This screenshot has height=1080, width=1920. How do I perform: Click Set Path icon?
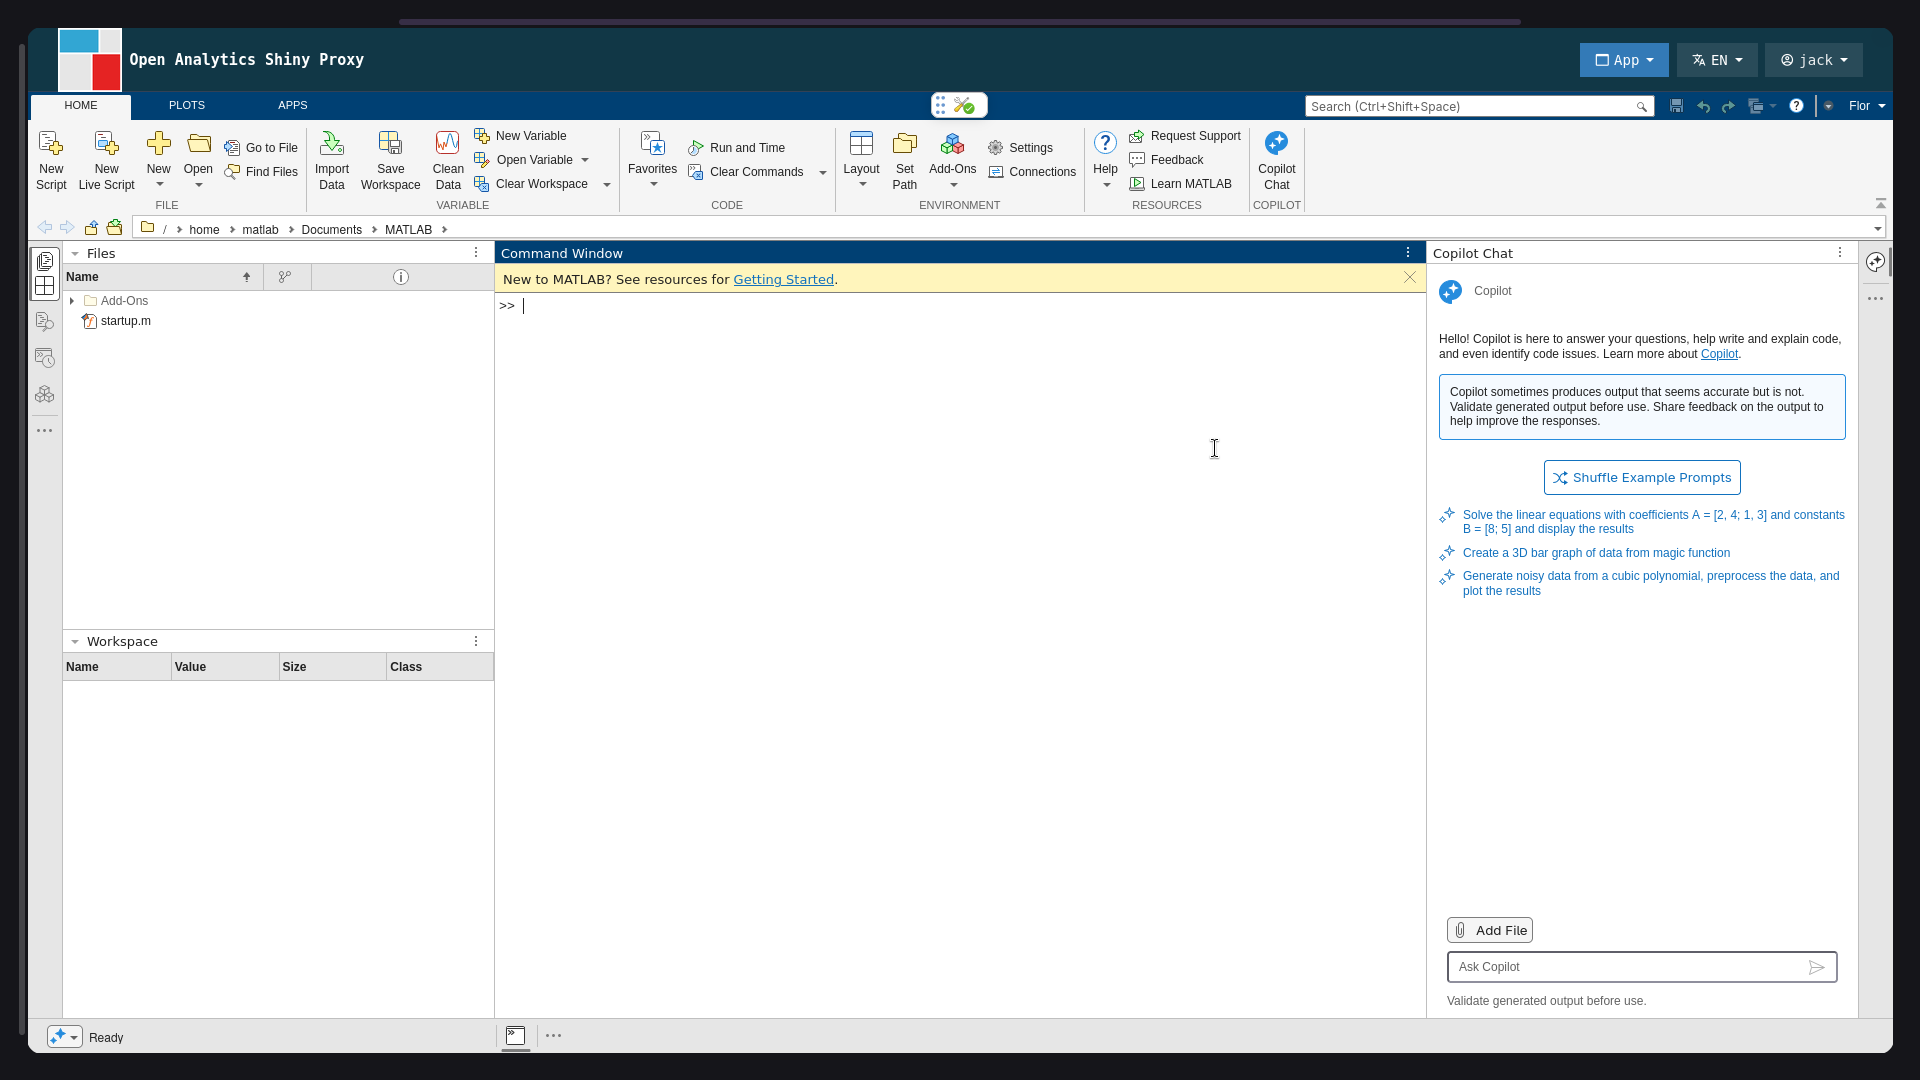click(905, 160)
